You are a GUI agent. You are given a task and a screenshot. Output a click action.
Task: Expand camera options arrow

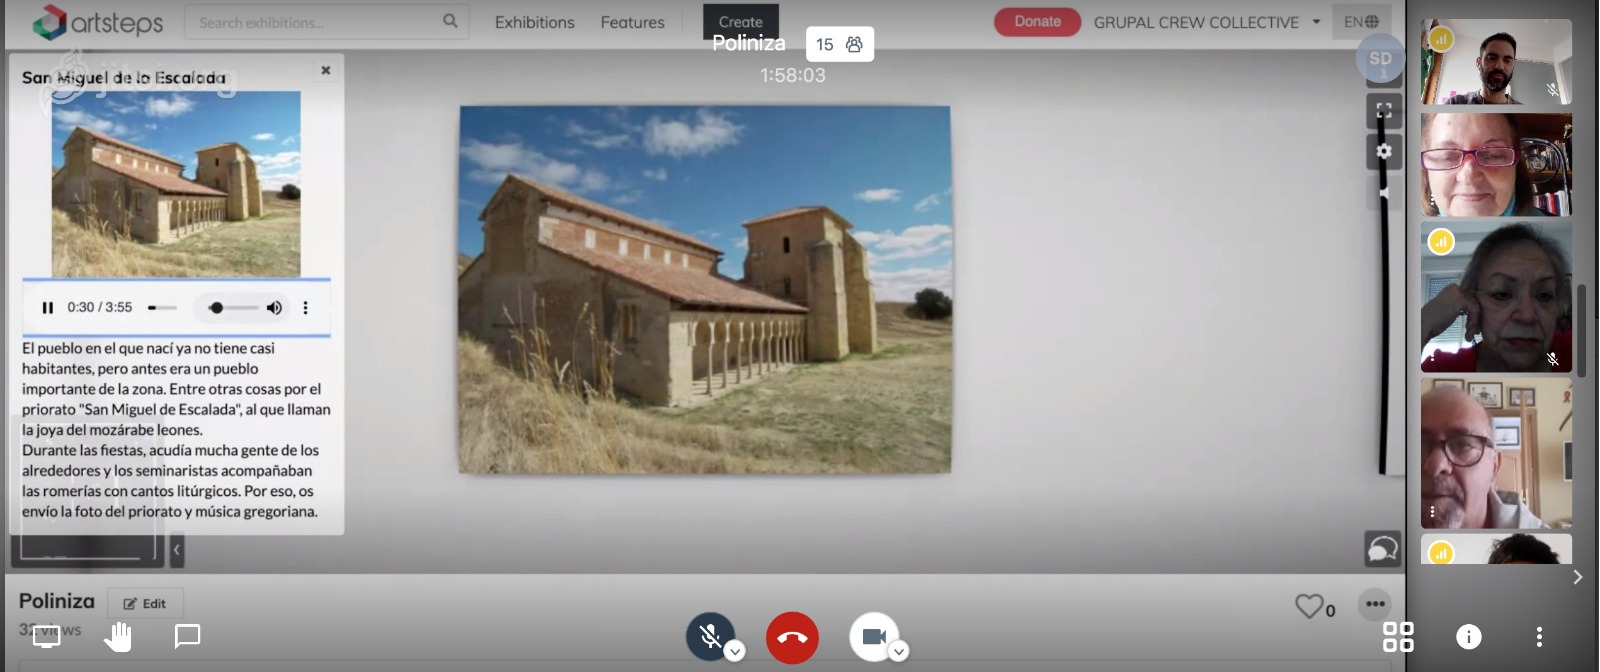(x=899, y=652)
